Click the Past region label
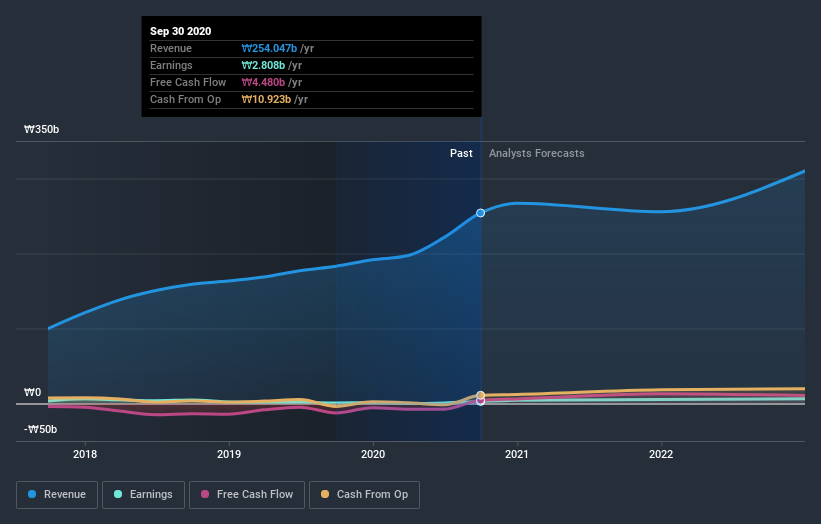This screenshot has width=821, height=524. pyautogui.click(x=461, y=153)
